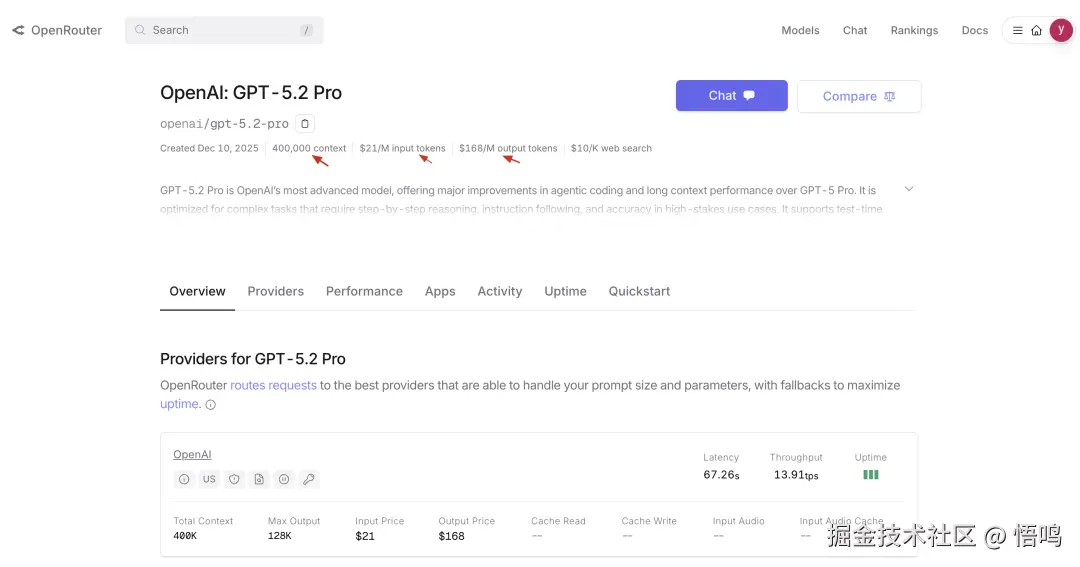Click the key icon under OpenAI
Image resolution: width=1080 pixels, height=567 pixels.
[309, 479]
